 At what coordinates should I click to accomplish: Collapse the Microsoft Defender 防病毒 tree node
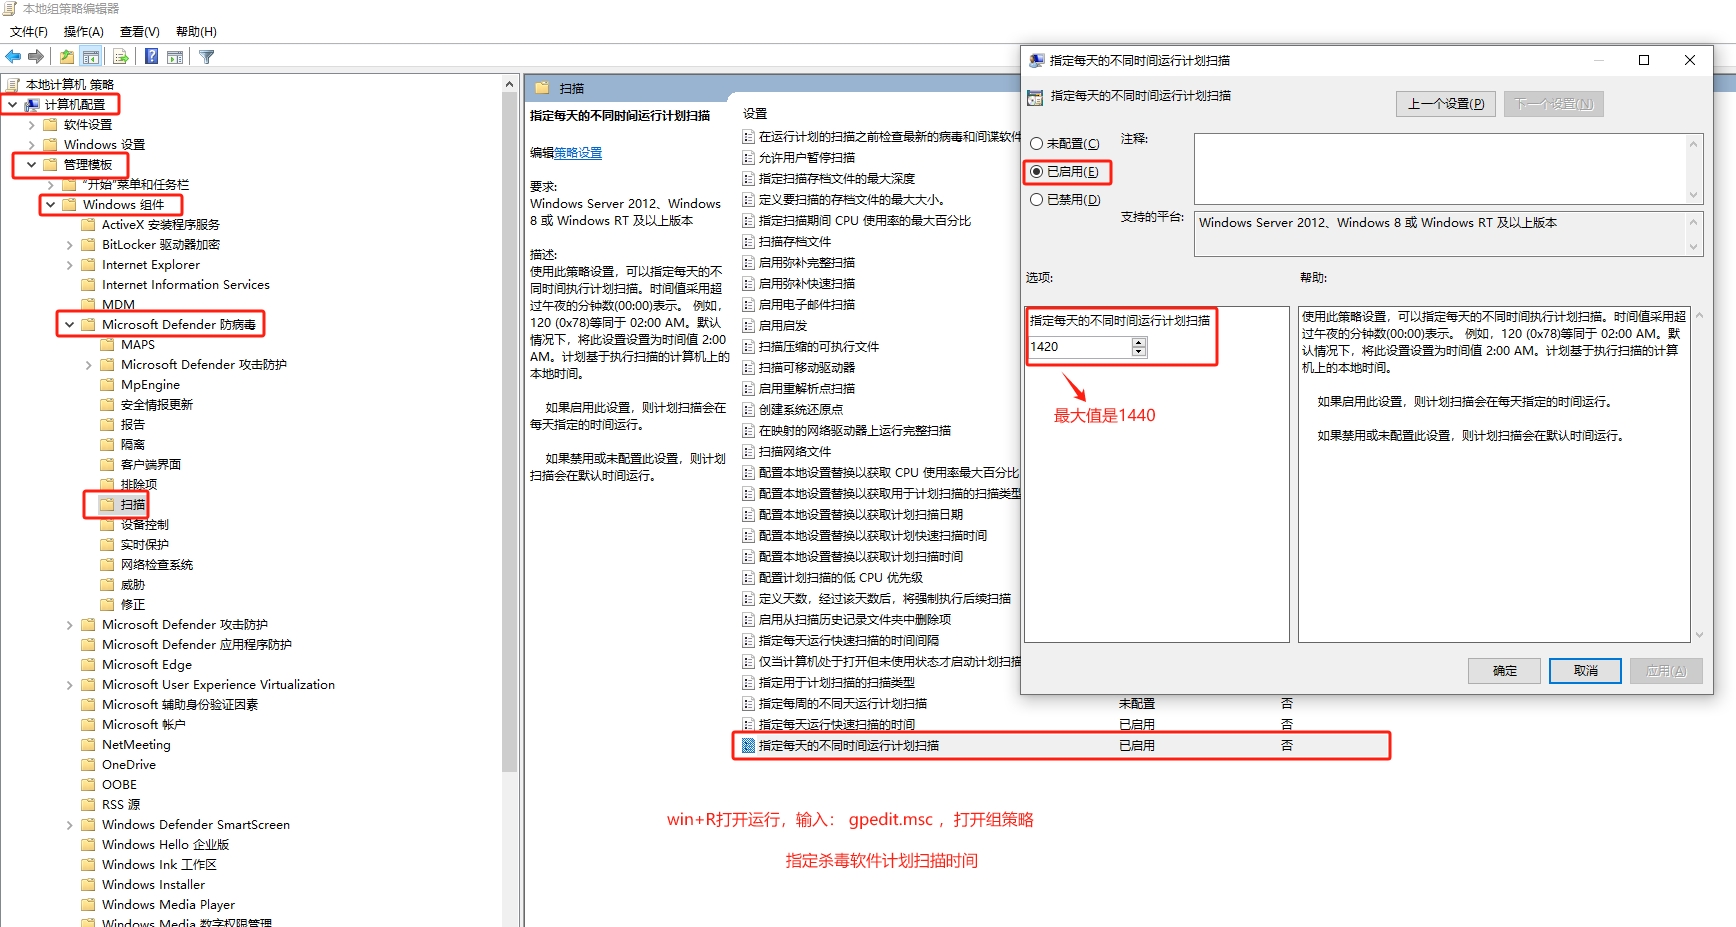pos(69,325)
